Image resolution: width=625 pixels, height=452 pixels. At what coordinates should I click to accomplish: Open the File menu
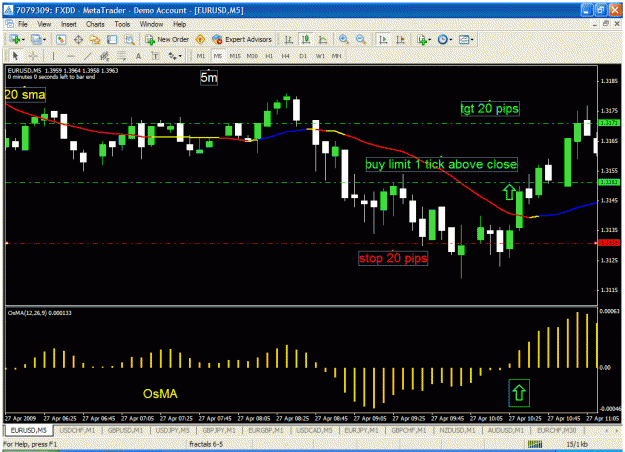pos(23,24)
